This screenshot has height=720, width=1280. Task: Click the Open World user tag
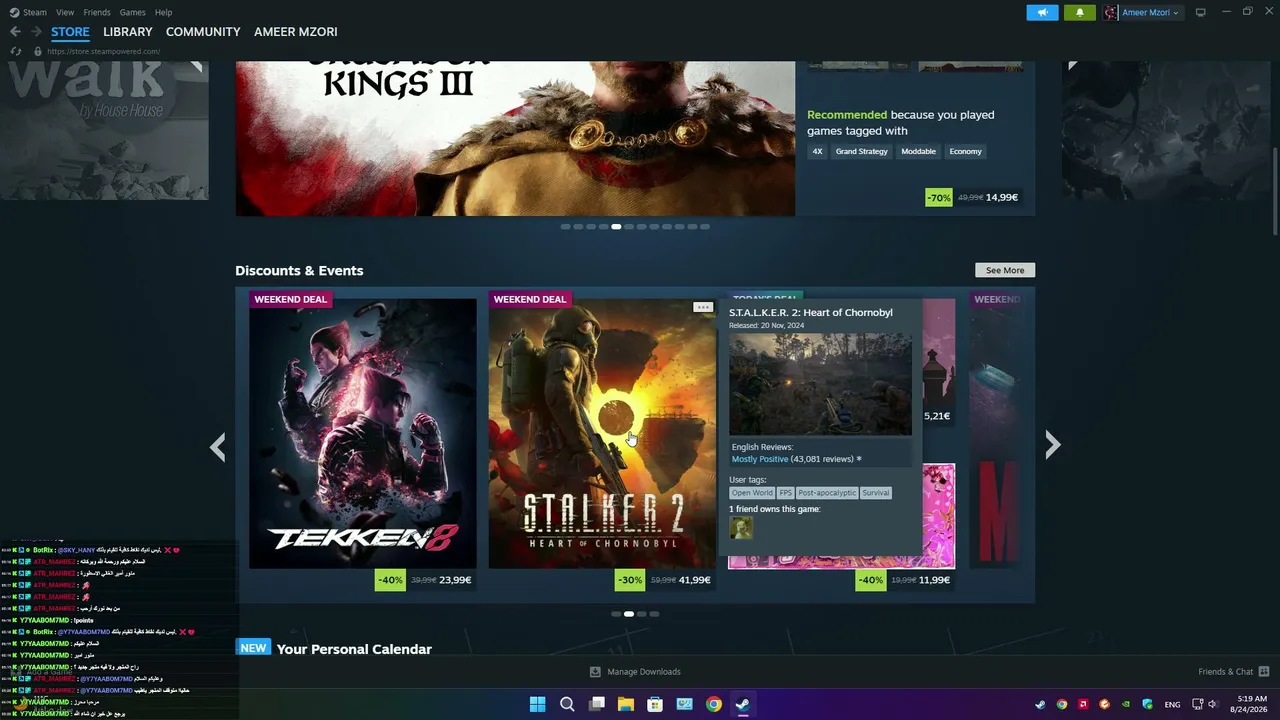pos(752,493)
